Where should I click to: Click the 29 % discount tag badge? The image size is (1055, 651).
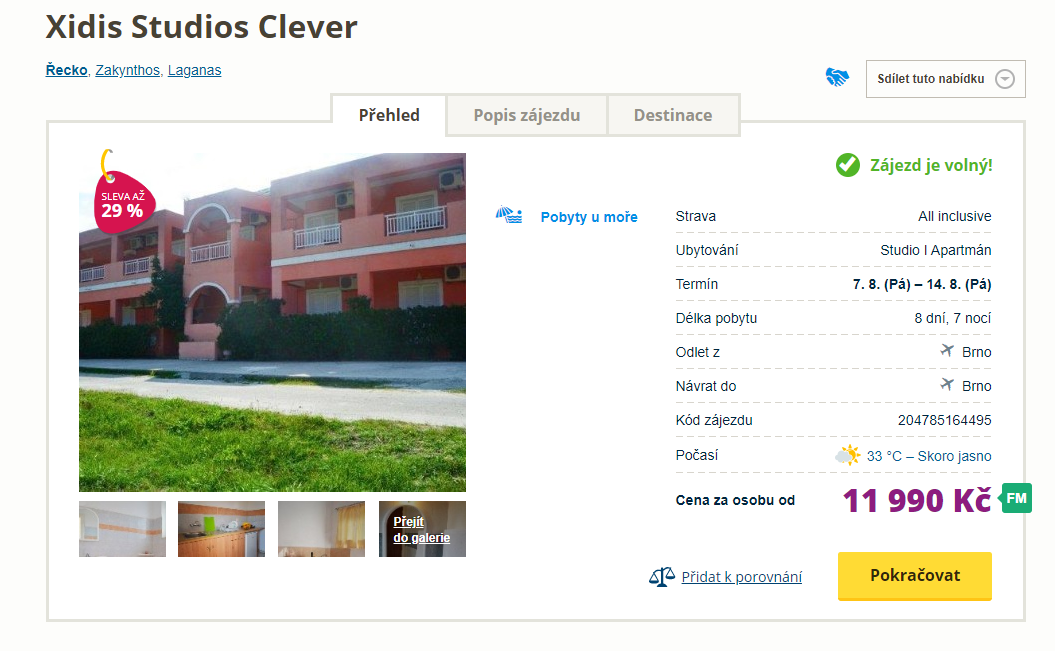(x=123, y=202)
